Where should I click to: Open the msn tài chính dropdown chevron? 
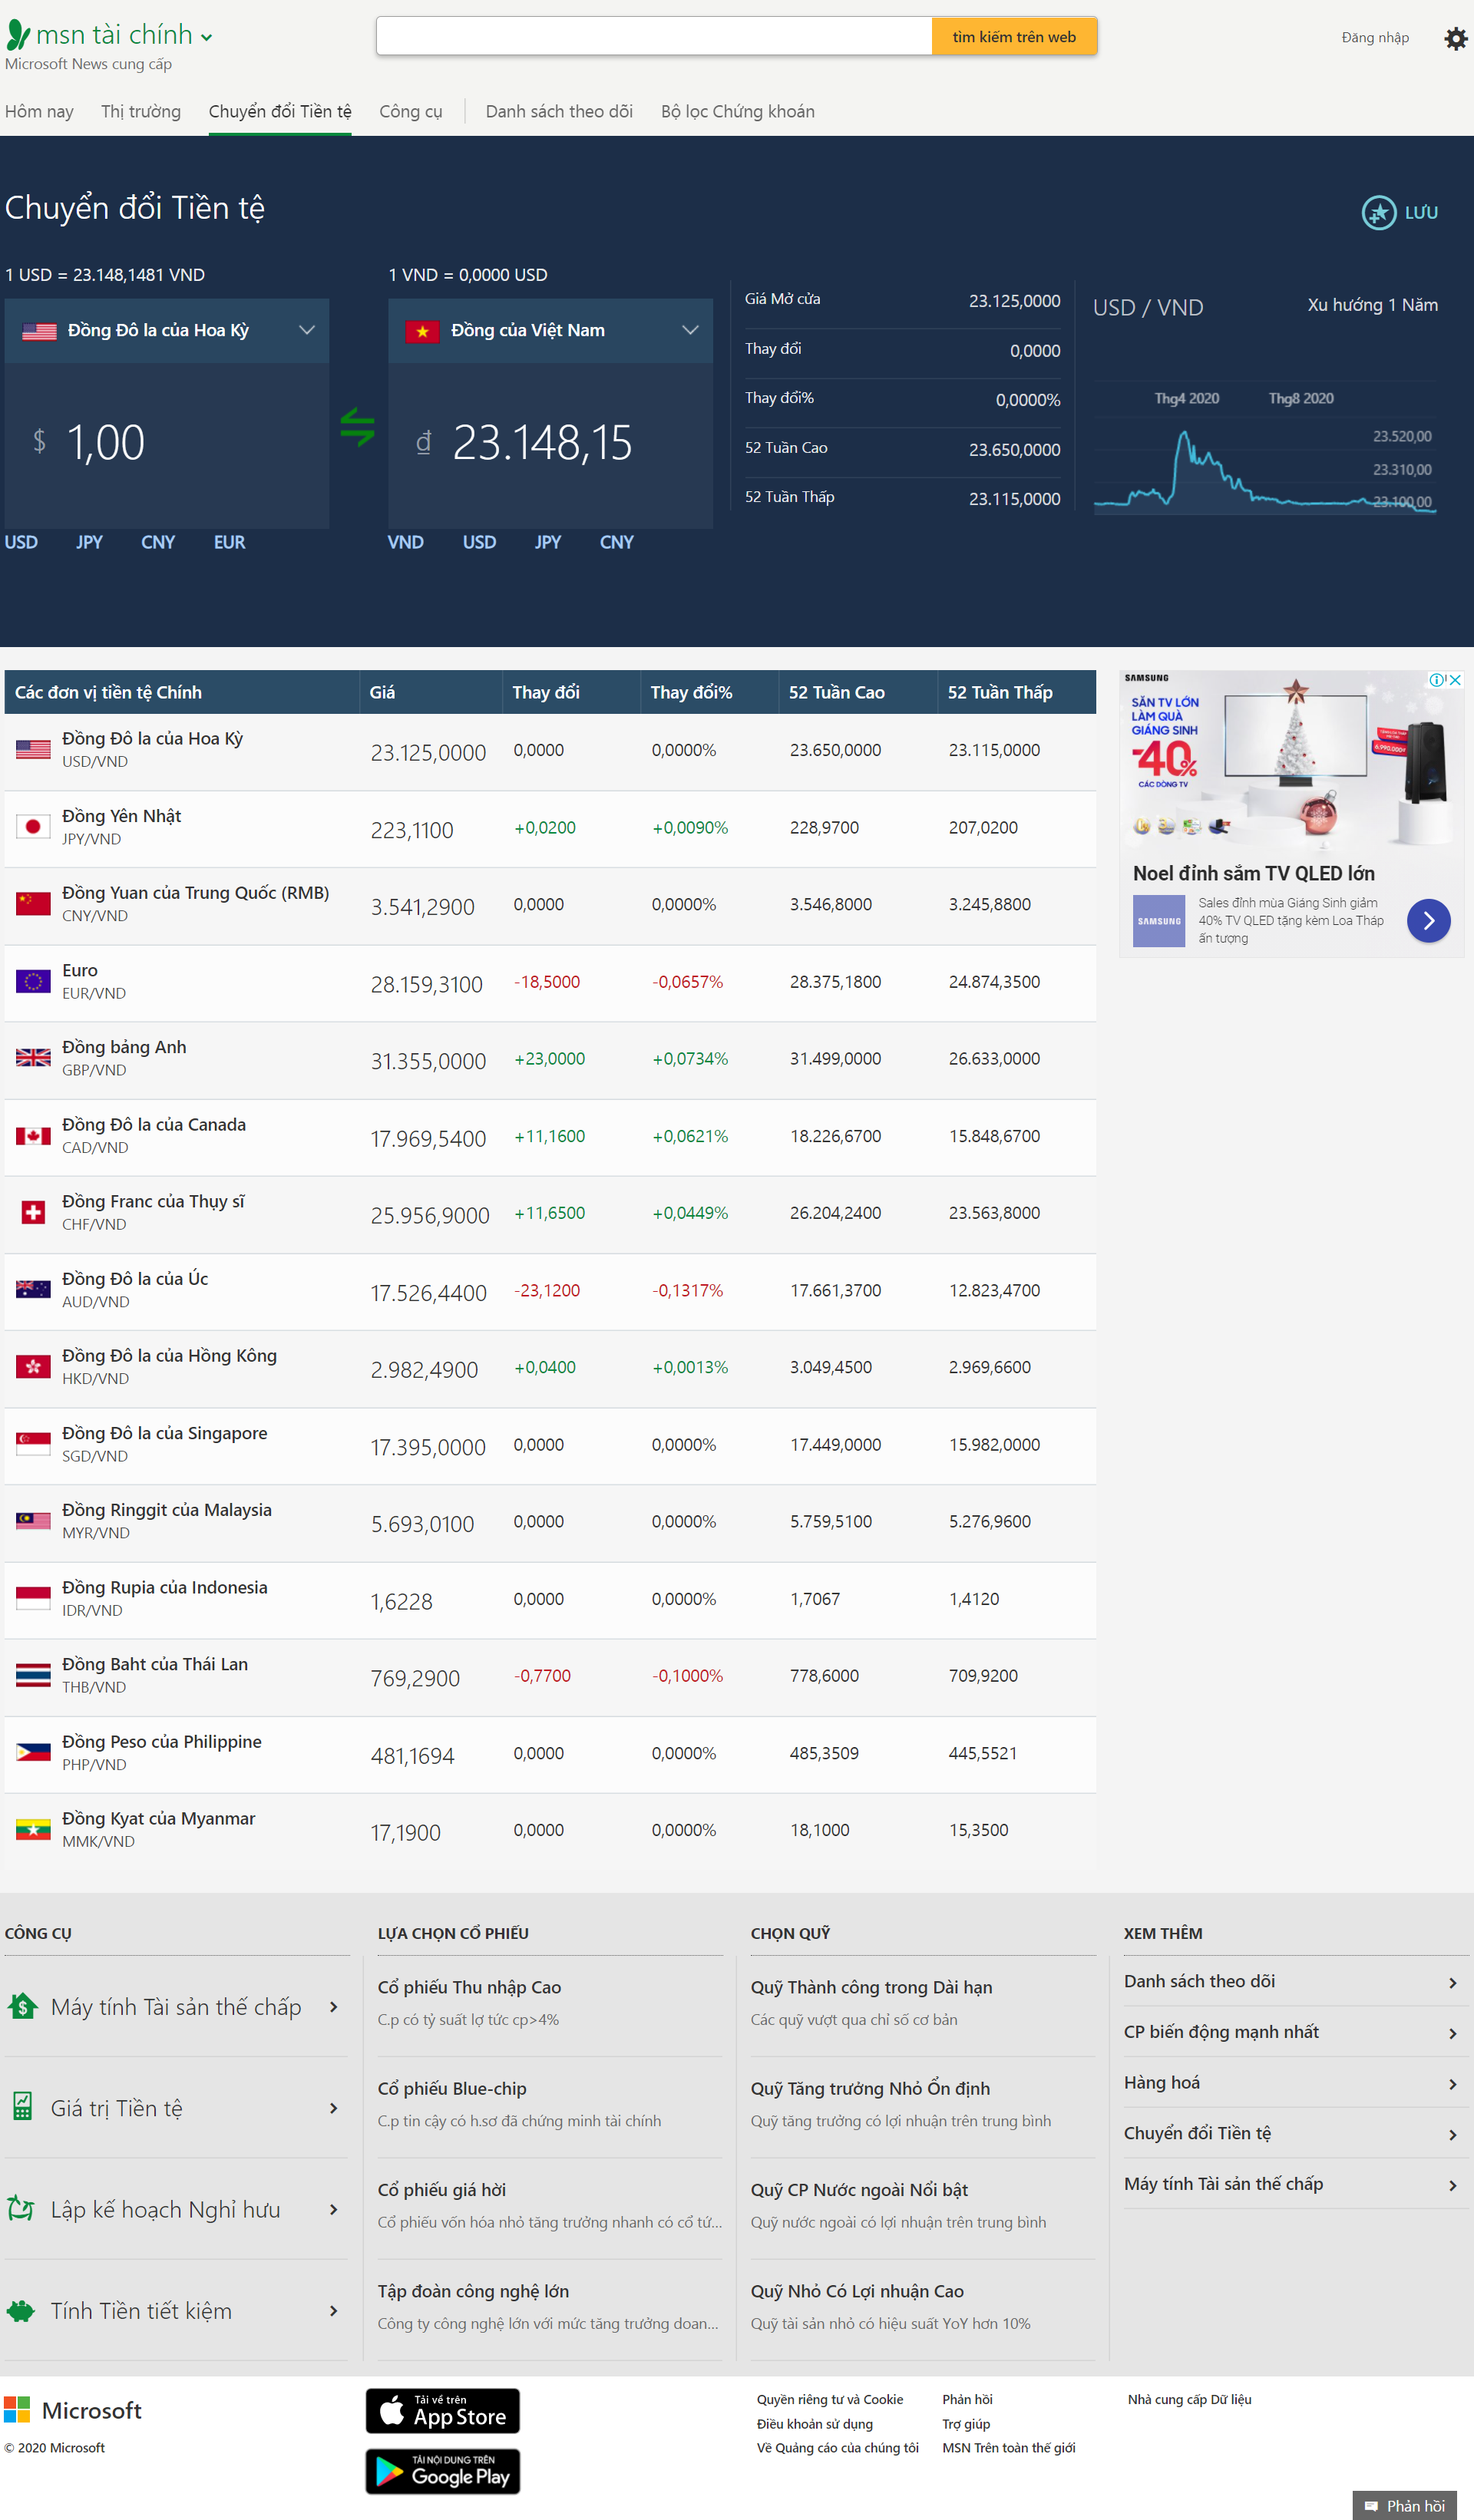coord(207,37)
